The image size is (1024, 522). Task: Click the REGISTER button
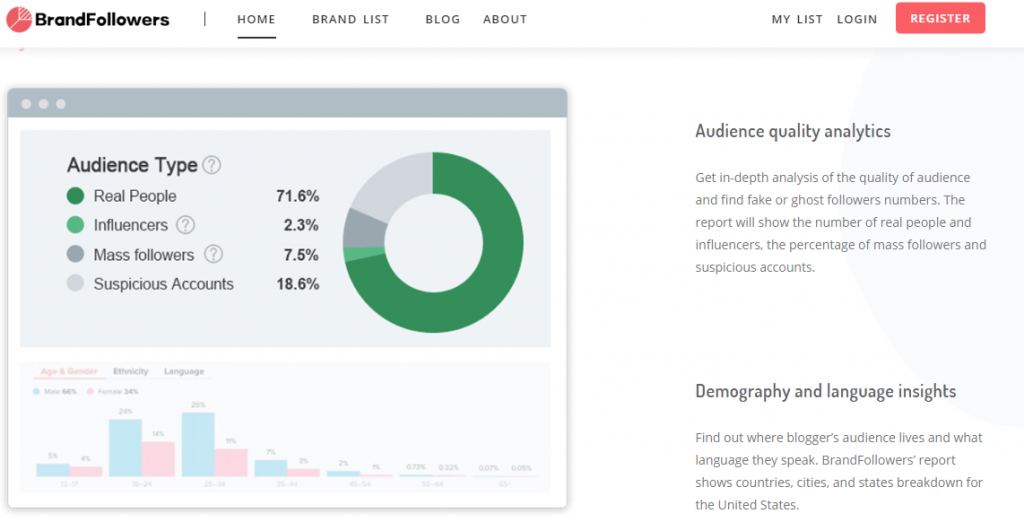(x=940, y=18)
